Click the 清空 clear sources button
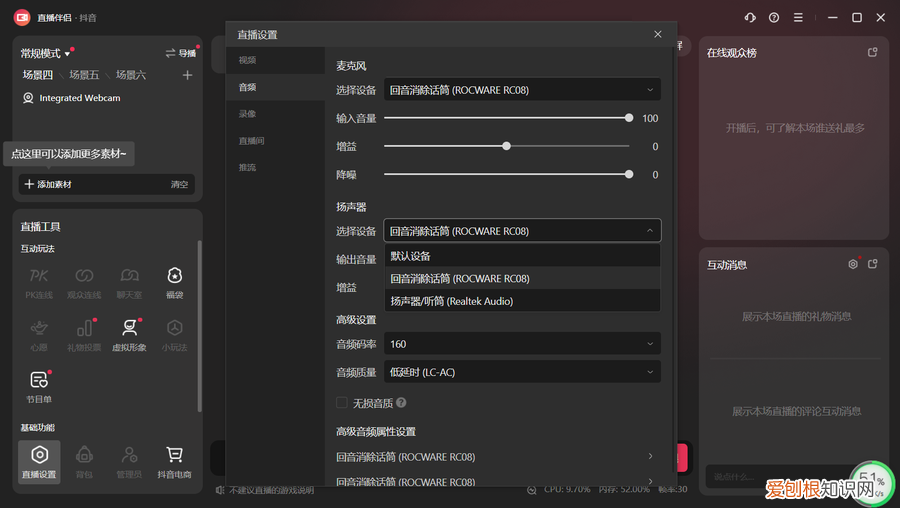 tap(179, 184)
